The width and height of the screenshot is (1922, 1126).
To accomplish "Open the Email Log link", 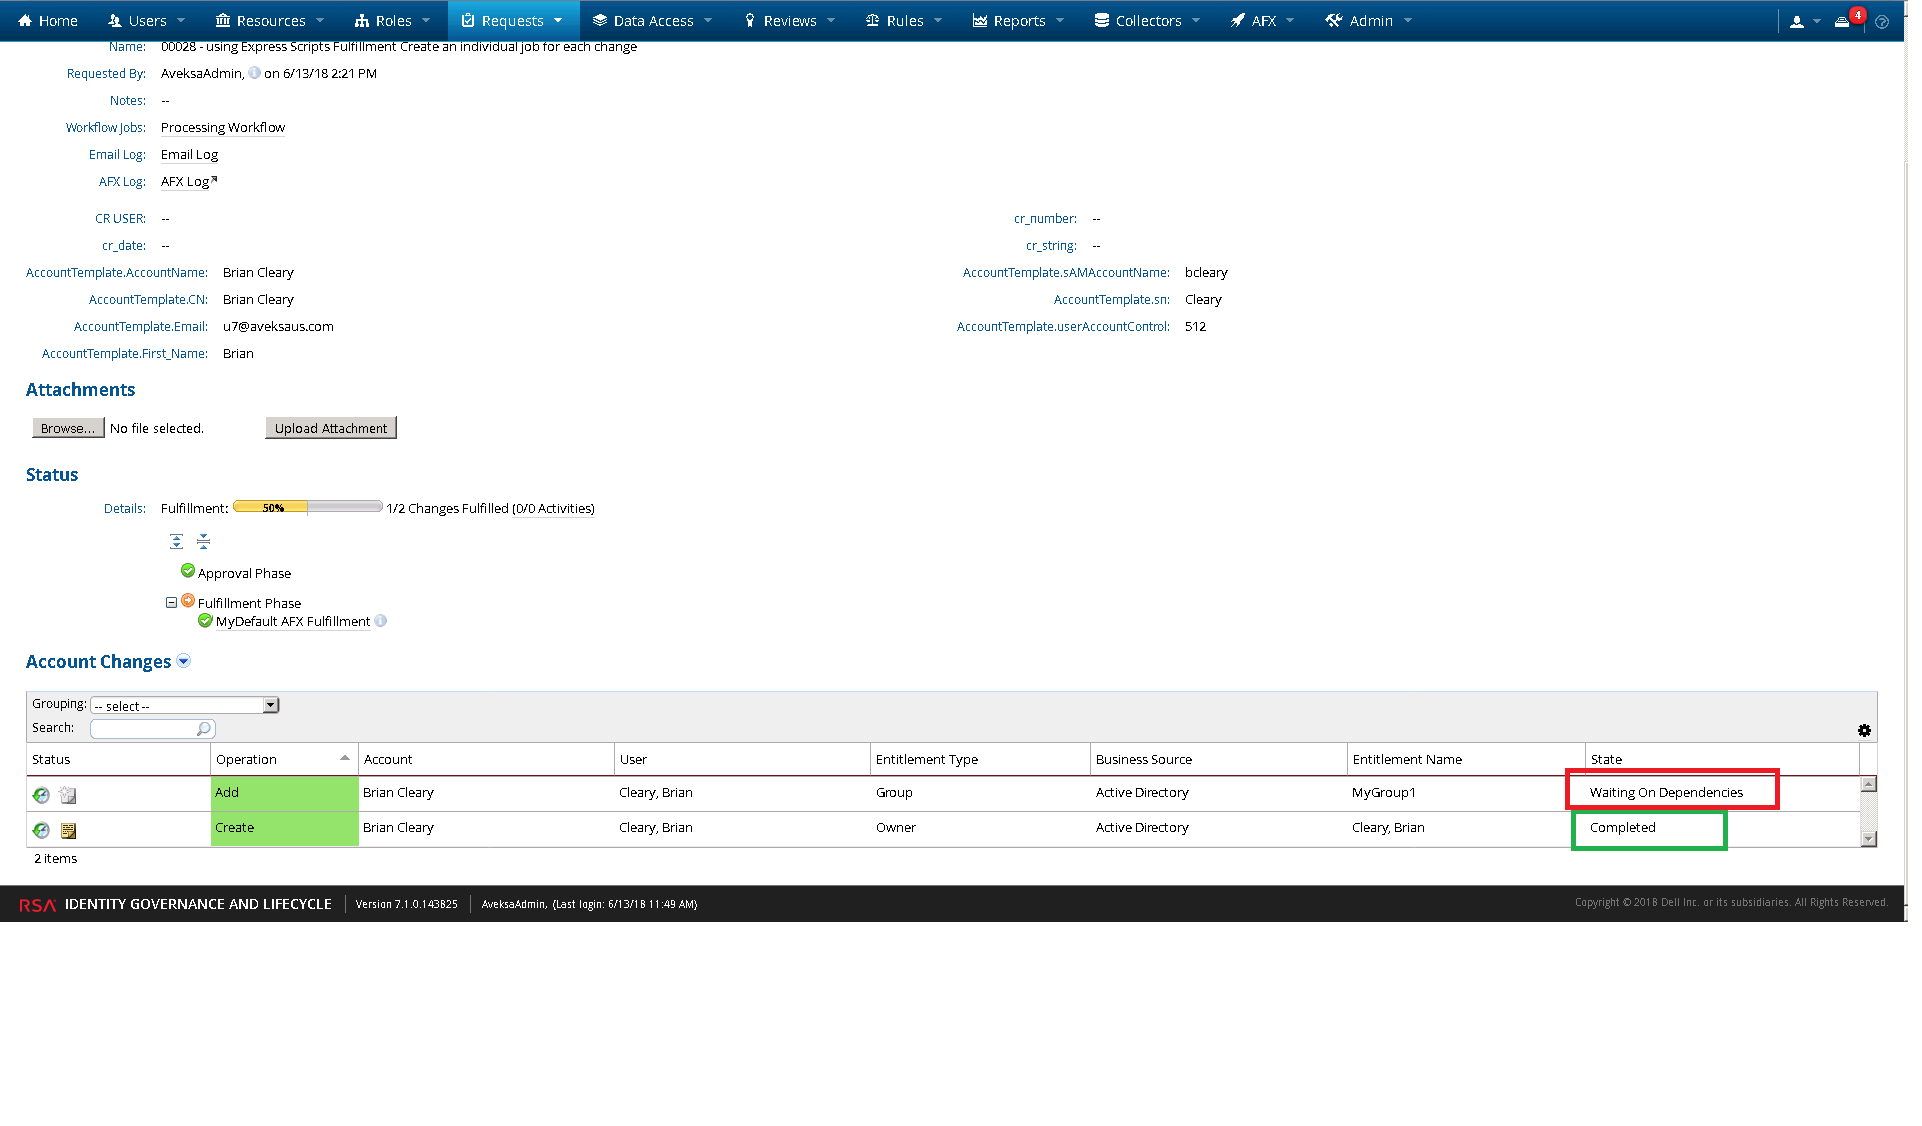I will [x=189, y=154].
